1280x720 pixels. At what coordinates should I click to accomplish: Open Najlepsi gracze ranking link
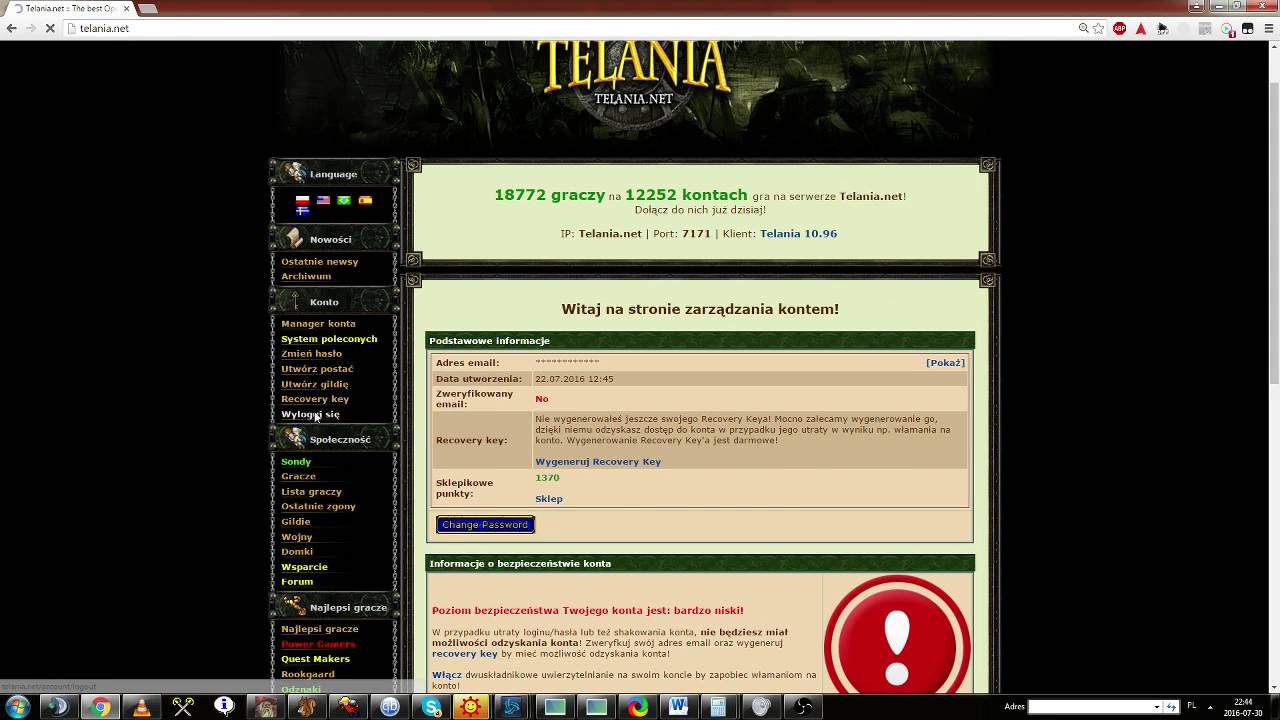pos(320,629)
